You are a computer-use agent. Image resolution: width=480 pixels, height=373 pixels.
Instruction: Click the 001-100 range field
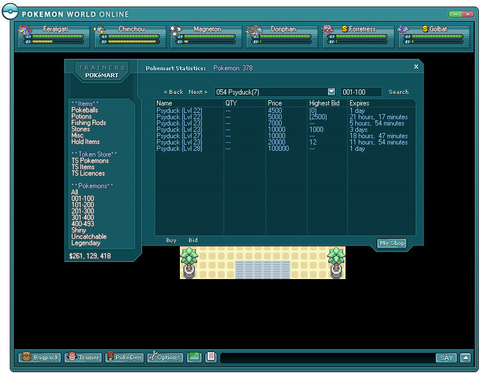[x=361, y=92]
